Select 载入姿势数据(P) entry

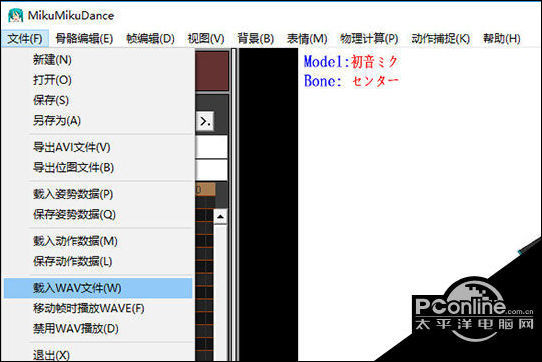coord(98,194)
